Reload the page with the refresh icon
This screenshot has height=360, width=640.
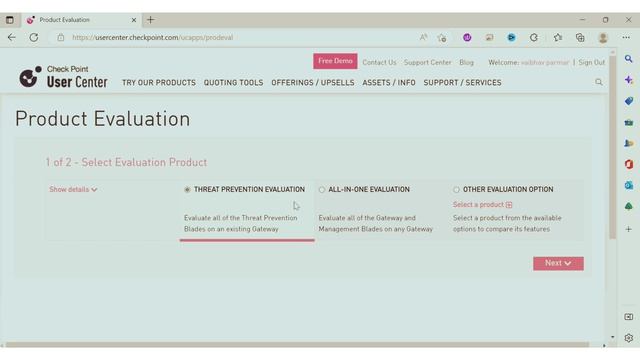coord(34,38)
